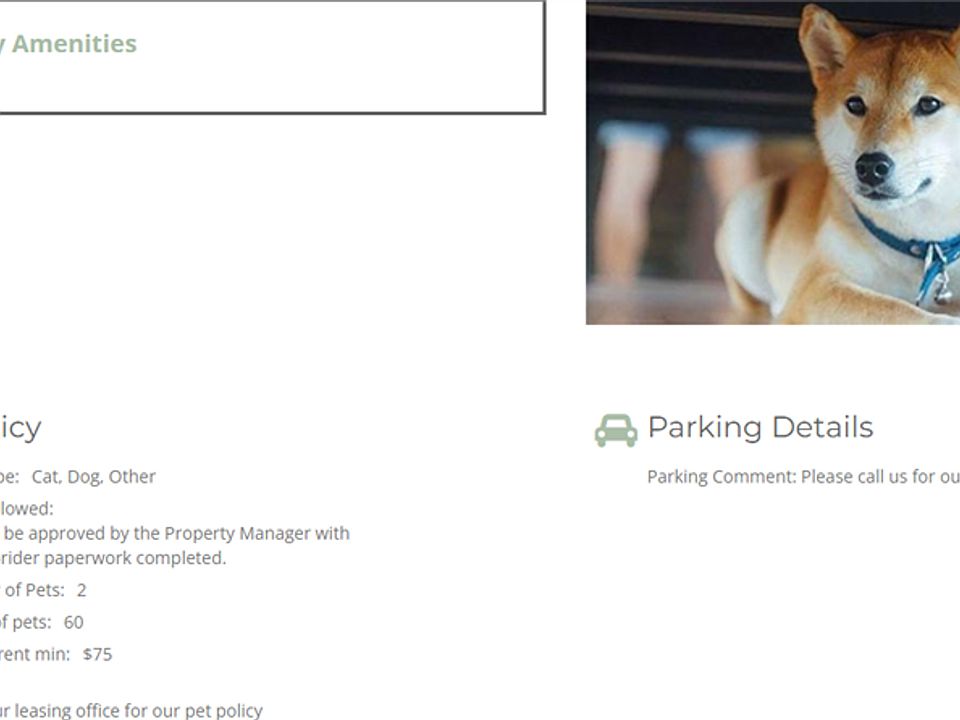The width and height of the screenshot is (960, 720).
Task: Click the pet rent minimum $75
Action: click(98, 655)
